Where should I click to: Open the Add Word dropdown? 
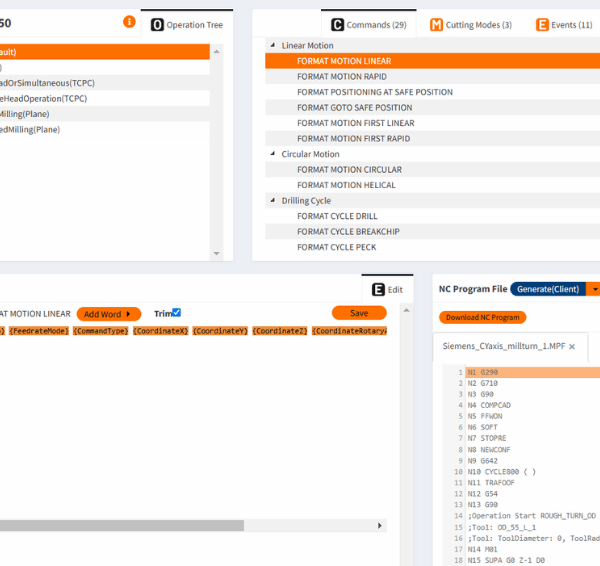(x=108, y=314)
